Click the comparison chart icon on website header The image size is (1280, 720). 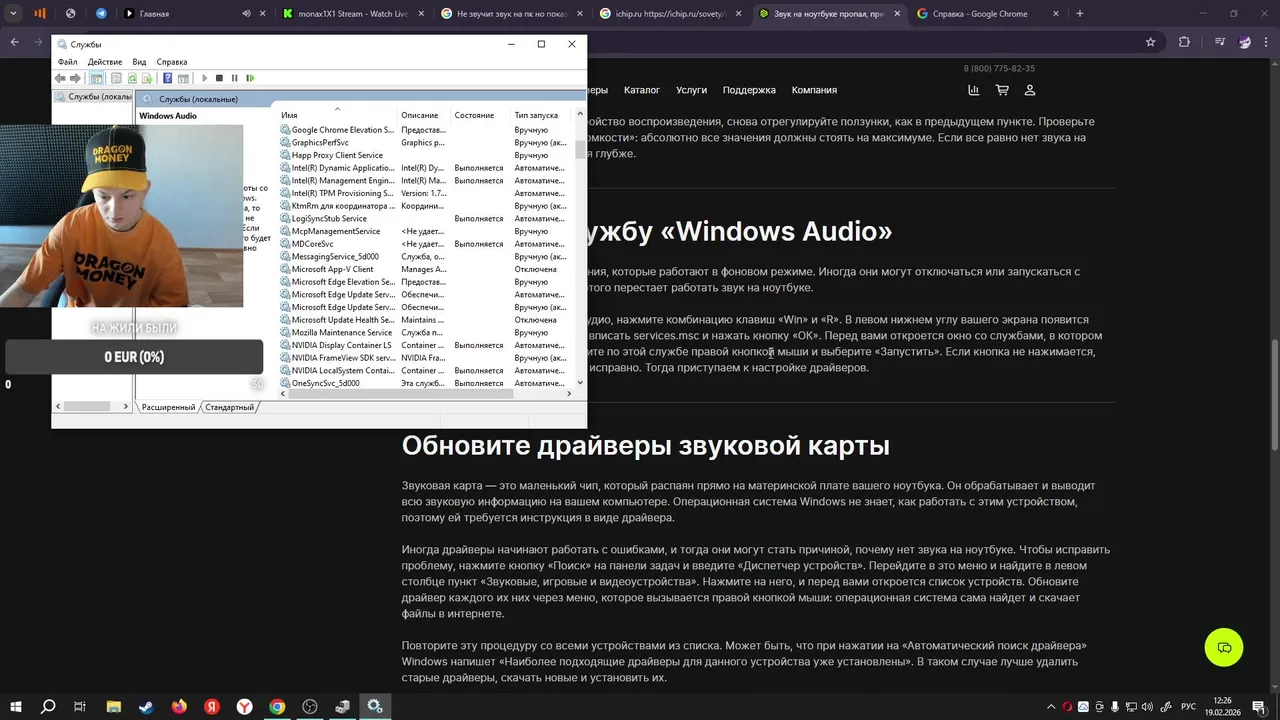click(974, 90)
